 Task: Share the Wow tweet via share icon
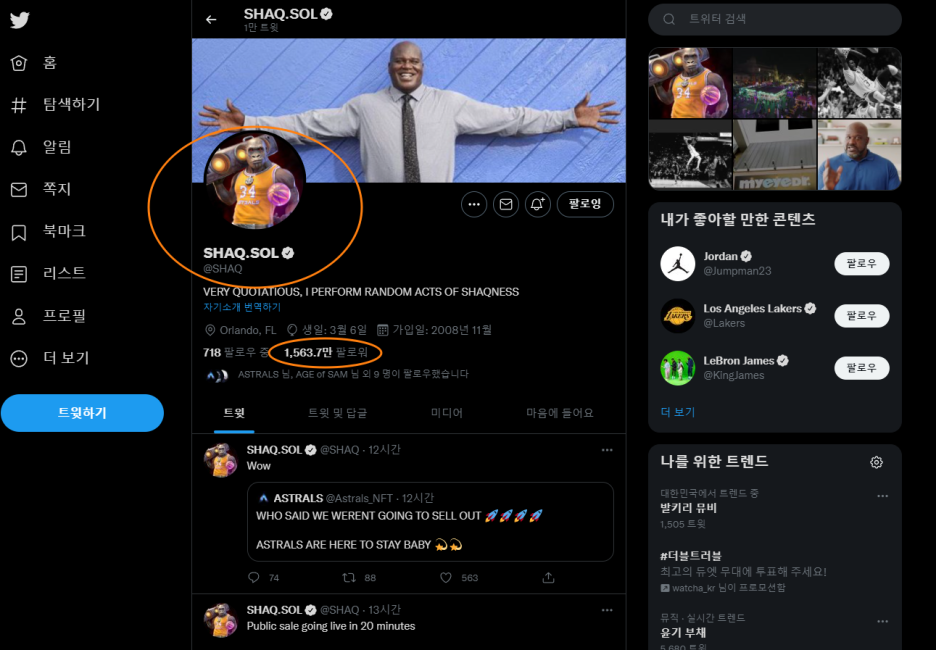[x=549, y=578]
